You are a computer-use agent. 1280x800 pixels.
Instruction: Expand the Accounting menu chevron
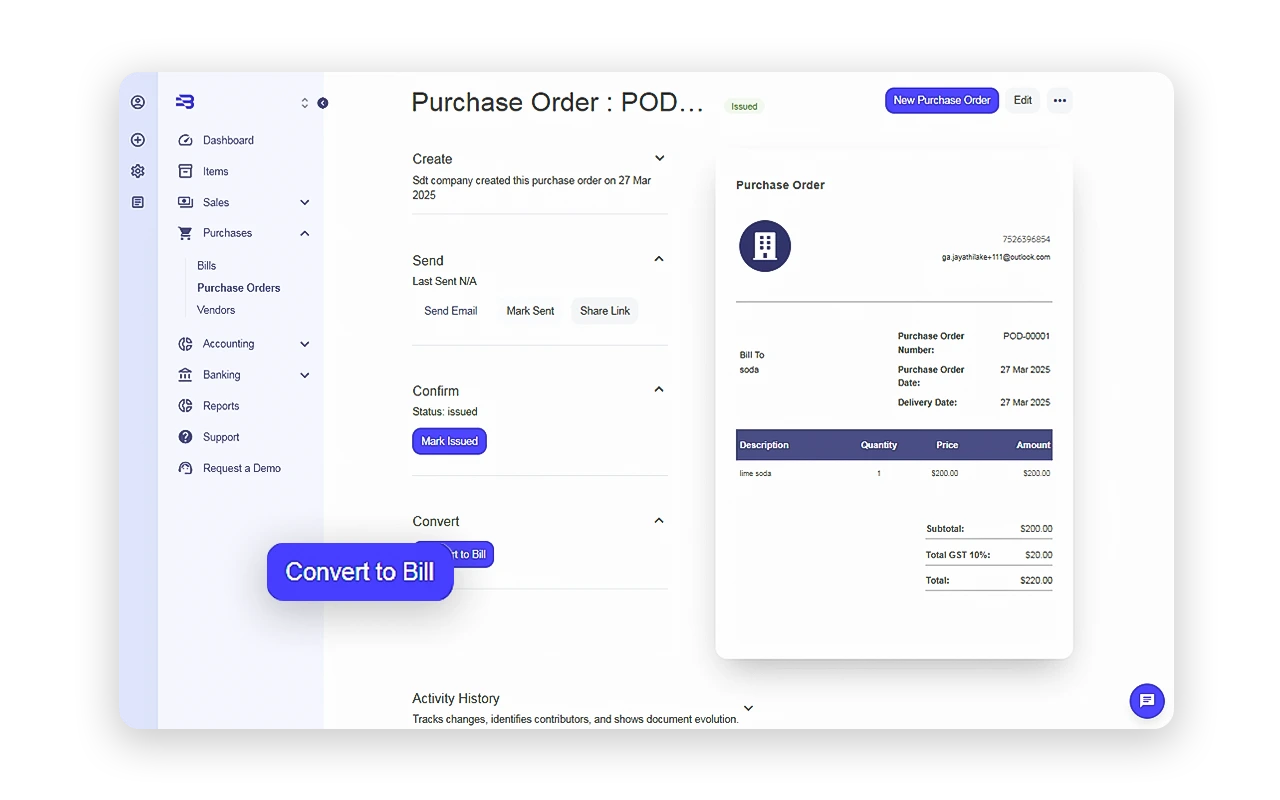[x=305, y=344]
